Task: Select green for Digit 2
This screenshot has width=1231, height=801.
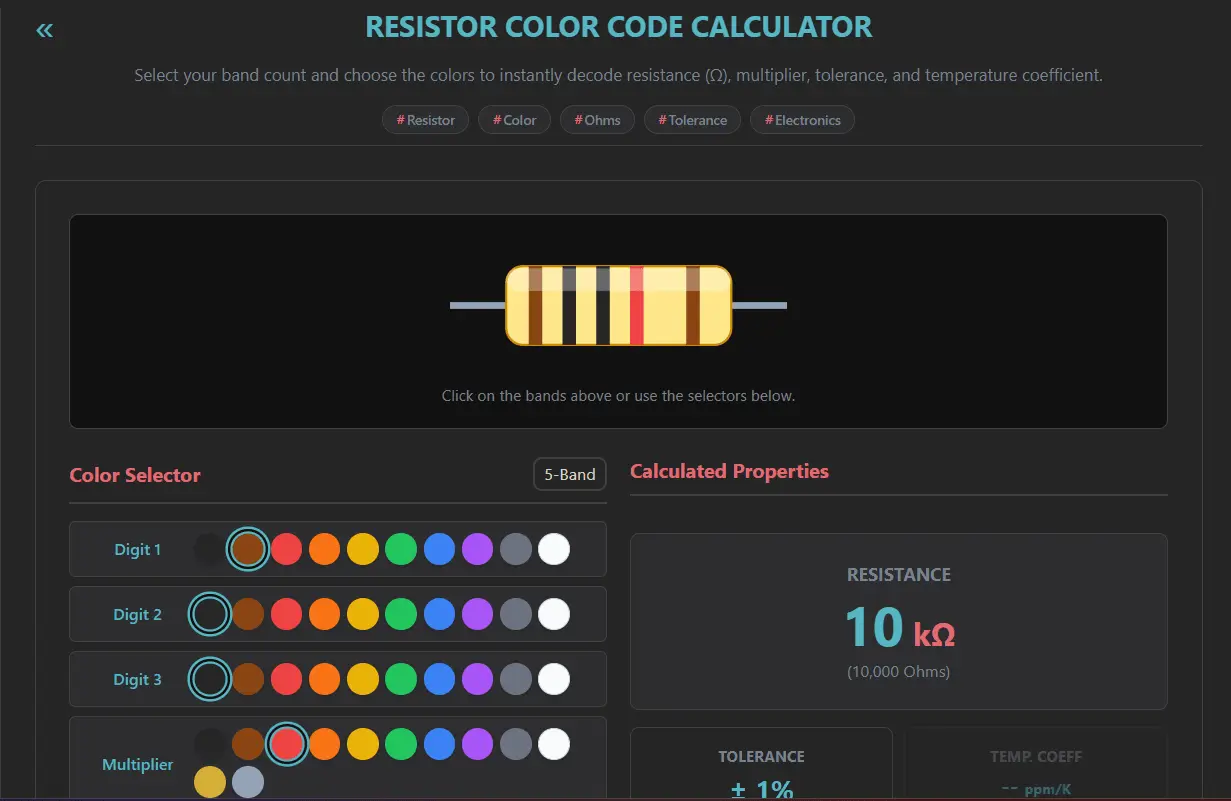Action: (x=401, y=614)
